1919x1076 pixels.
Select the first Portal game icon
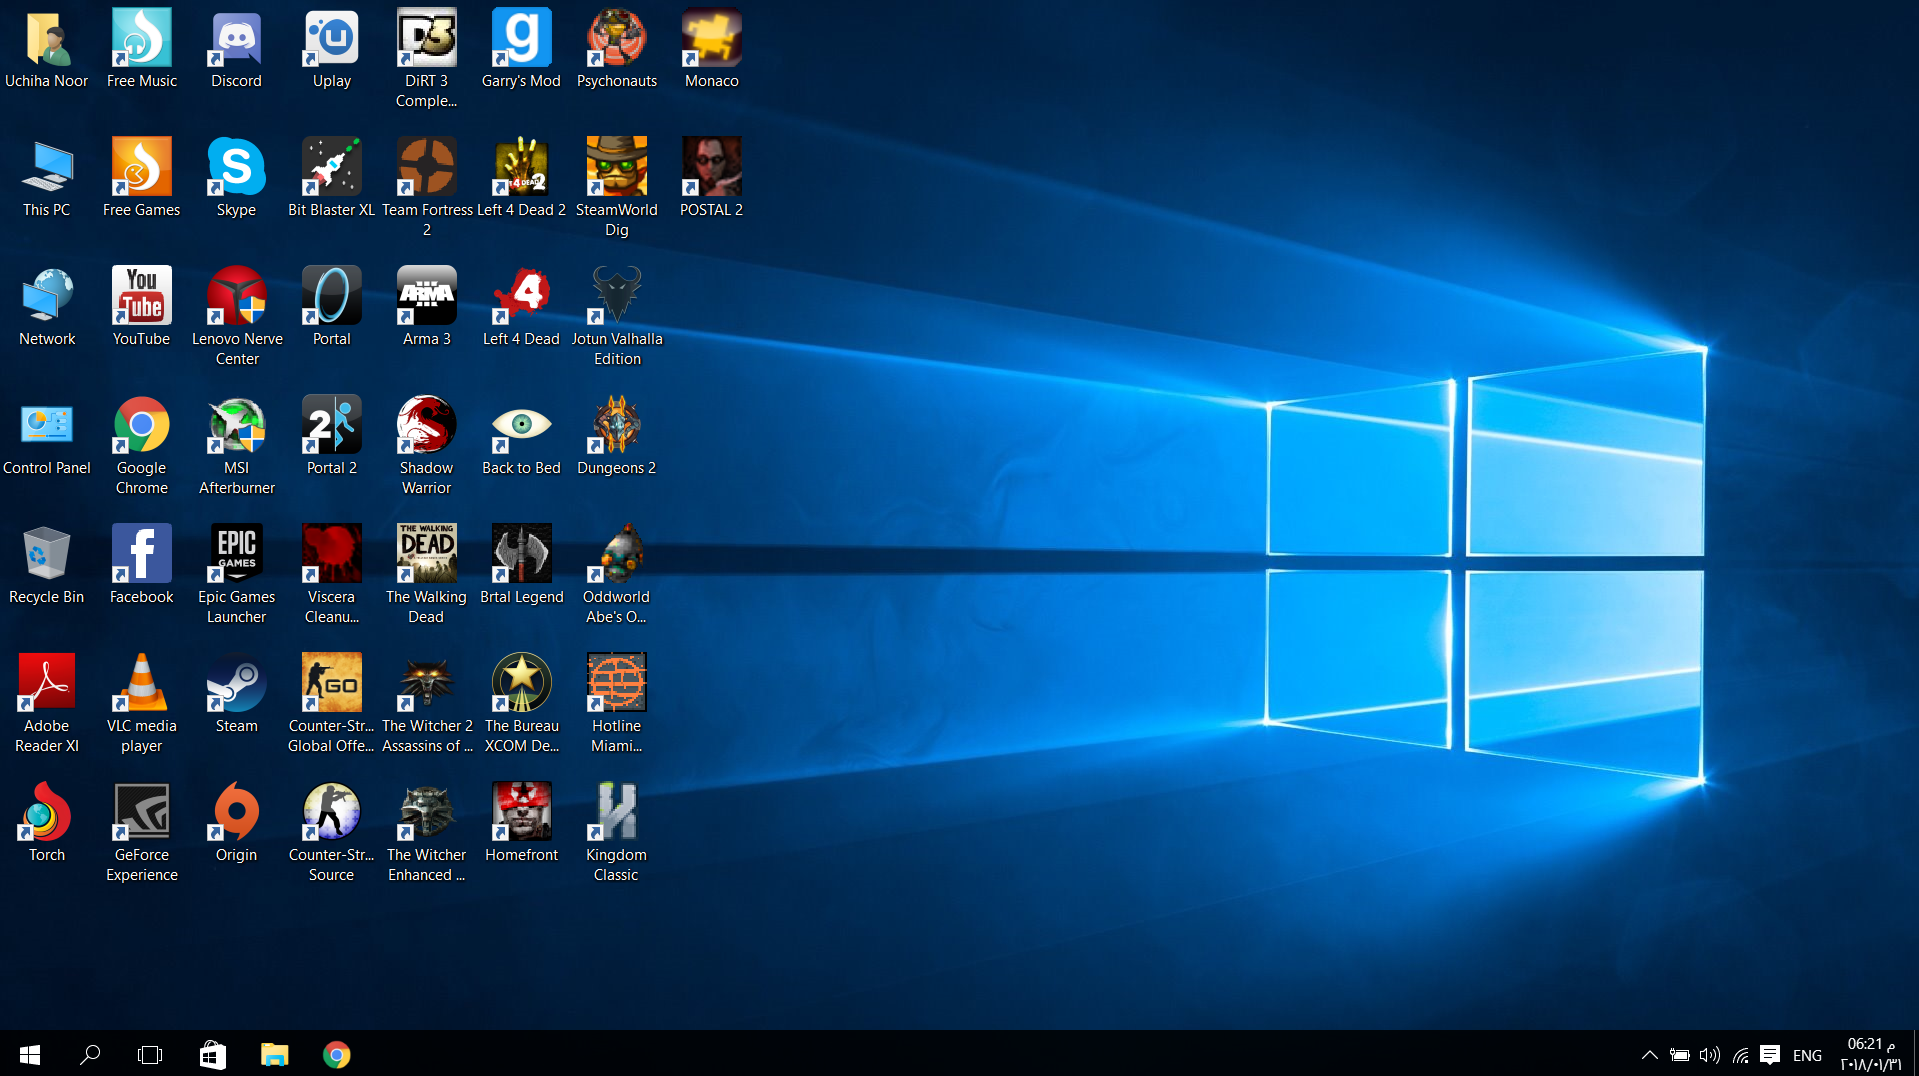[332, 296]
